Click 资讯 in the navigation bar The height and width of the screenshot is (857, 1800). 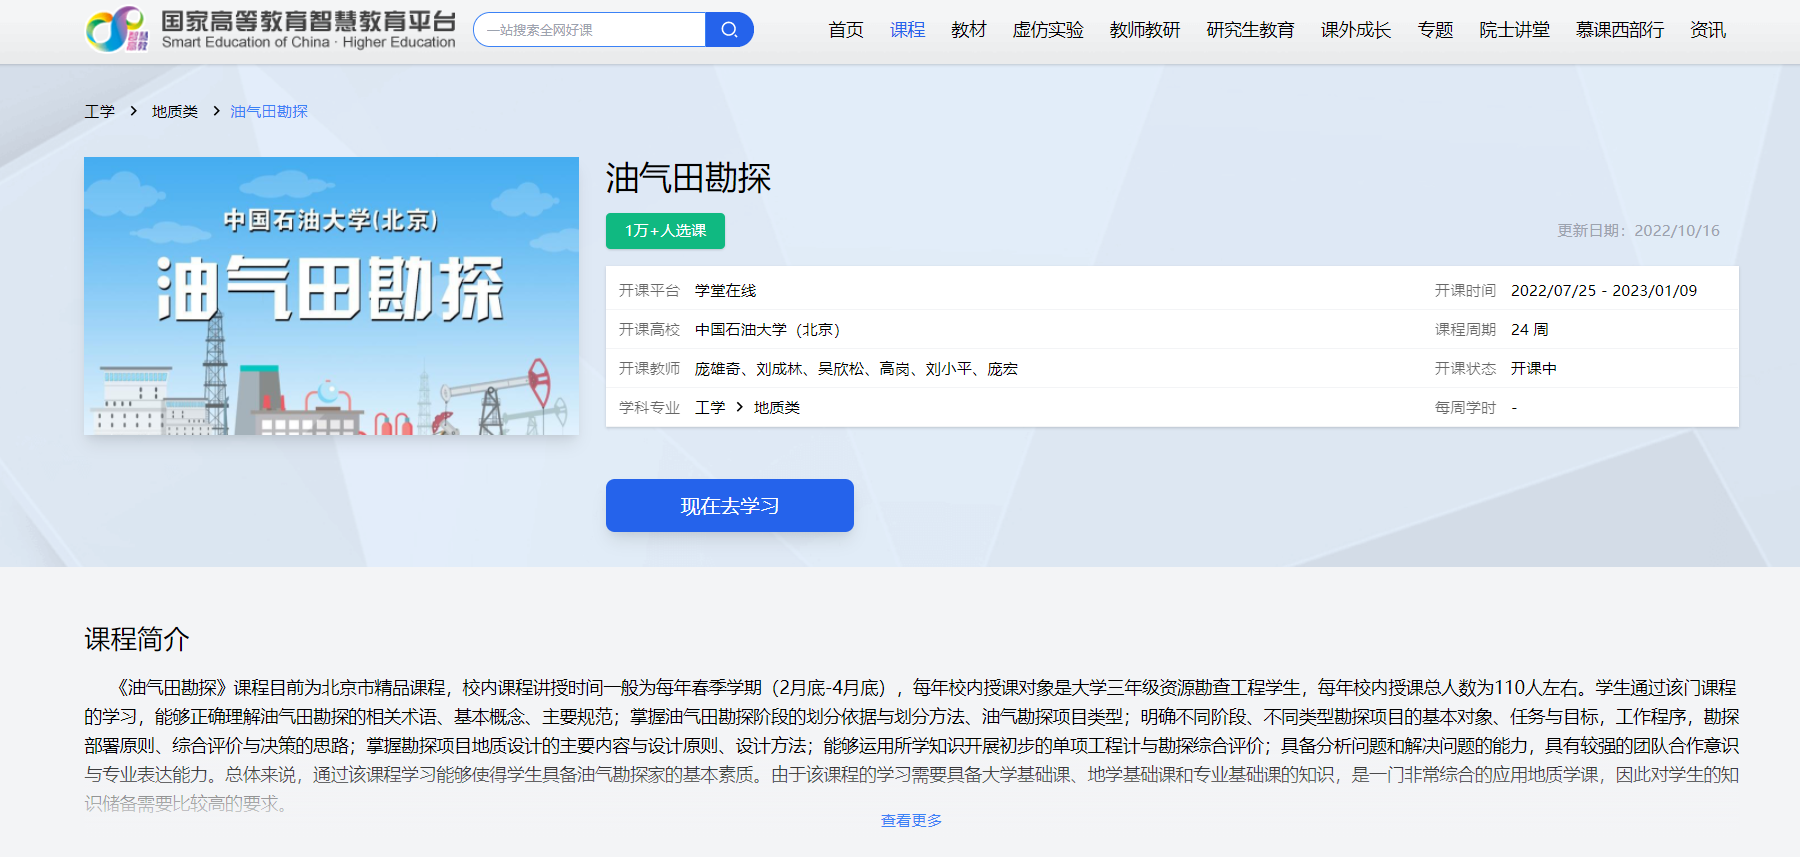pos(1707,30)
